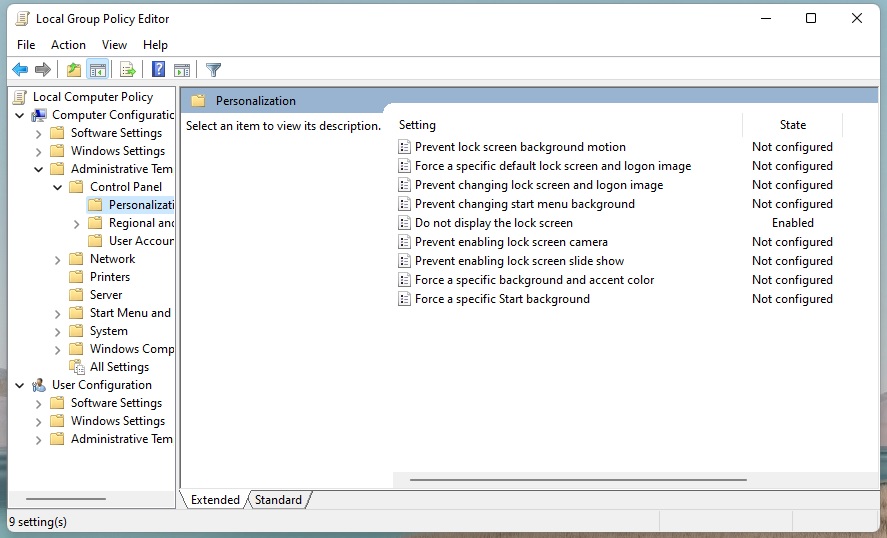
Task: Click horizontal scrollbar of the console tree
Action: [66, 499]
